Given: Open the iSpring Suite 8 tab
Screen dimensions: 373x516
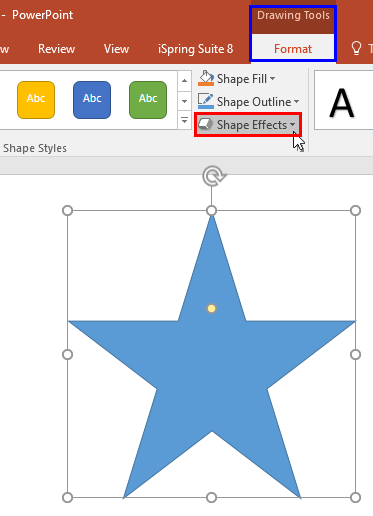Looking at the screenshot, I should click(195, 49).
